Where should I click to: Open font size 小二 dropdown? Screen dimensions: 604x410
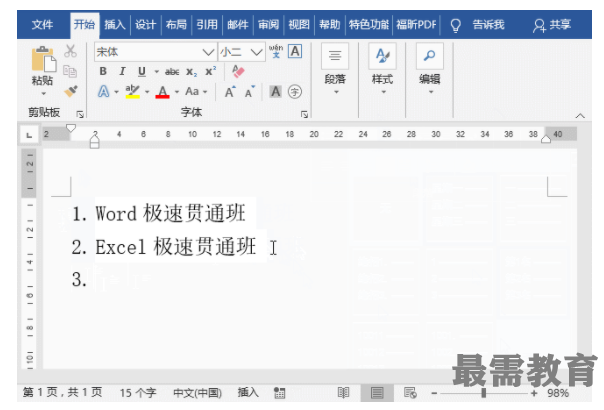[256, 52]
